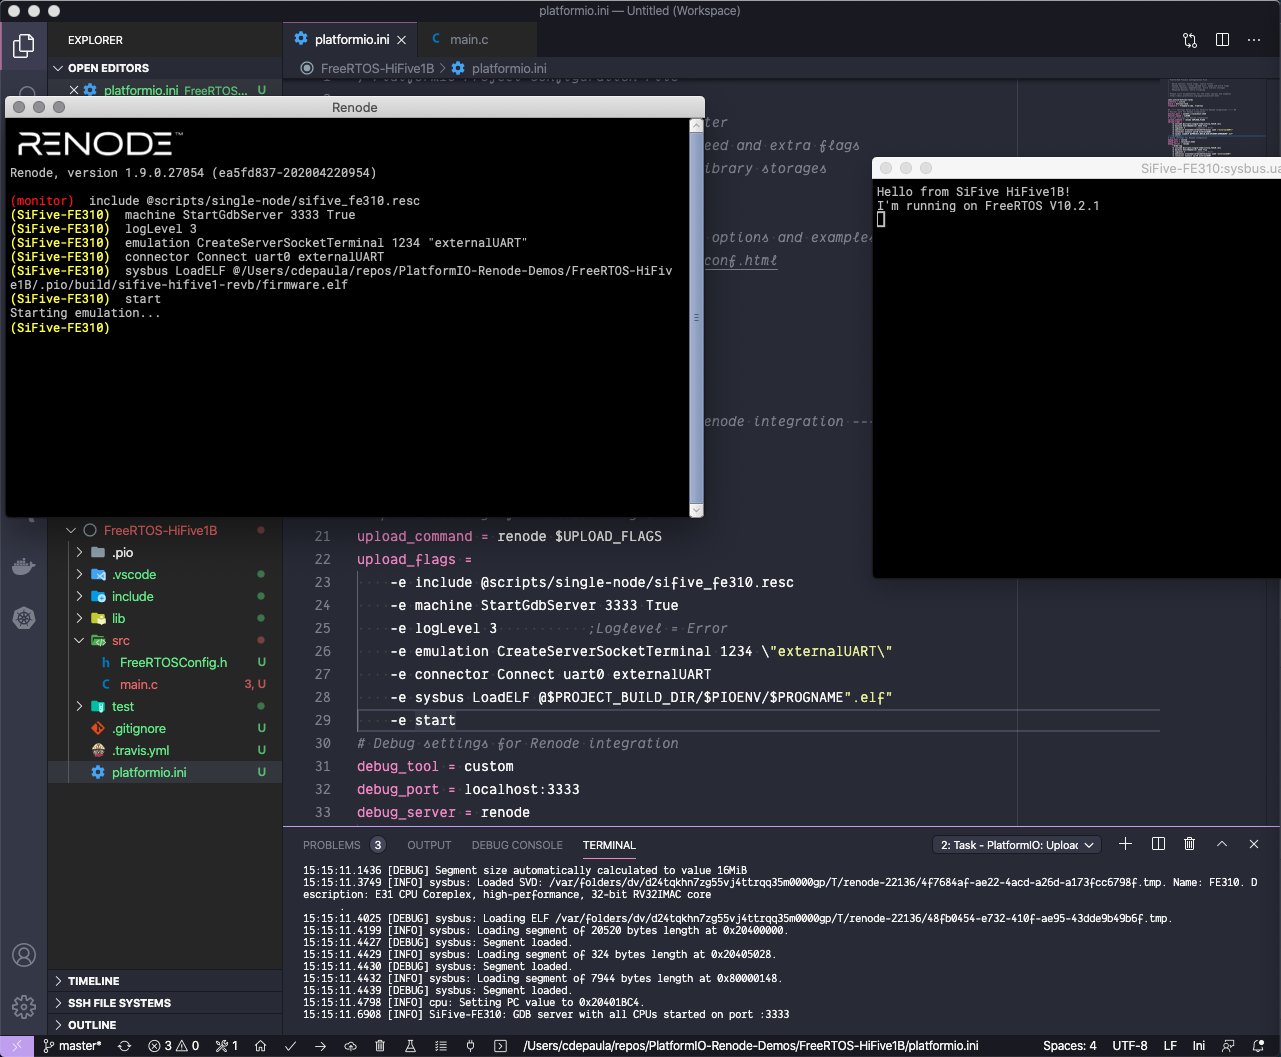Change file encoding UTF-8
Screen dimensions: 1281x1057
[x=1130, y=1046]
